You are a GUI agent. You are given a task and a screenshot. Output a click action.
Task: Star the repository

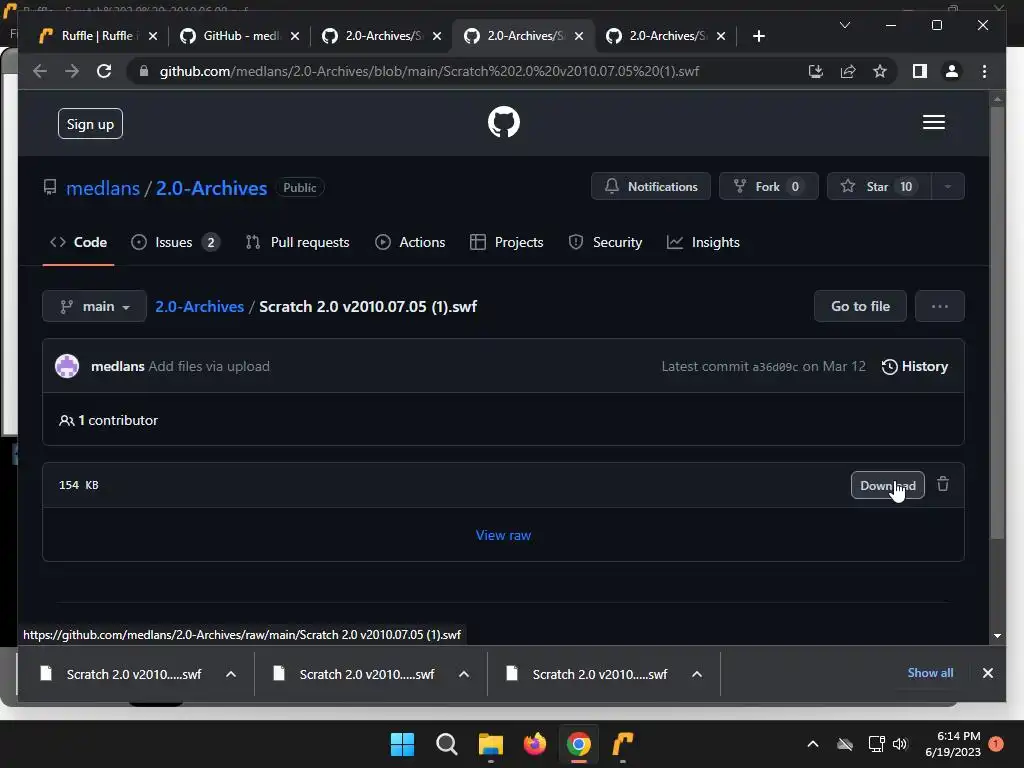click(x=879, y=187)
